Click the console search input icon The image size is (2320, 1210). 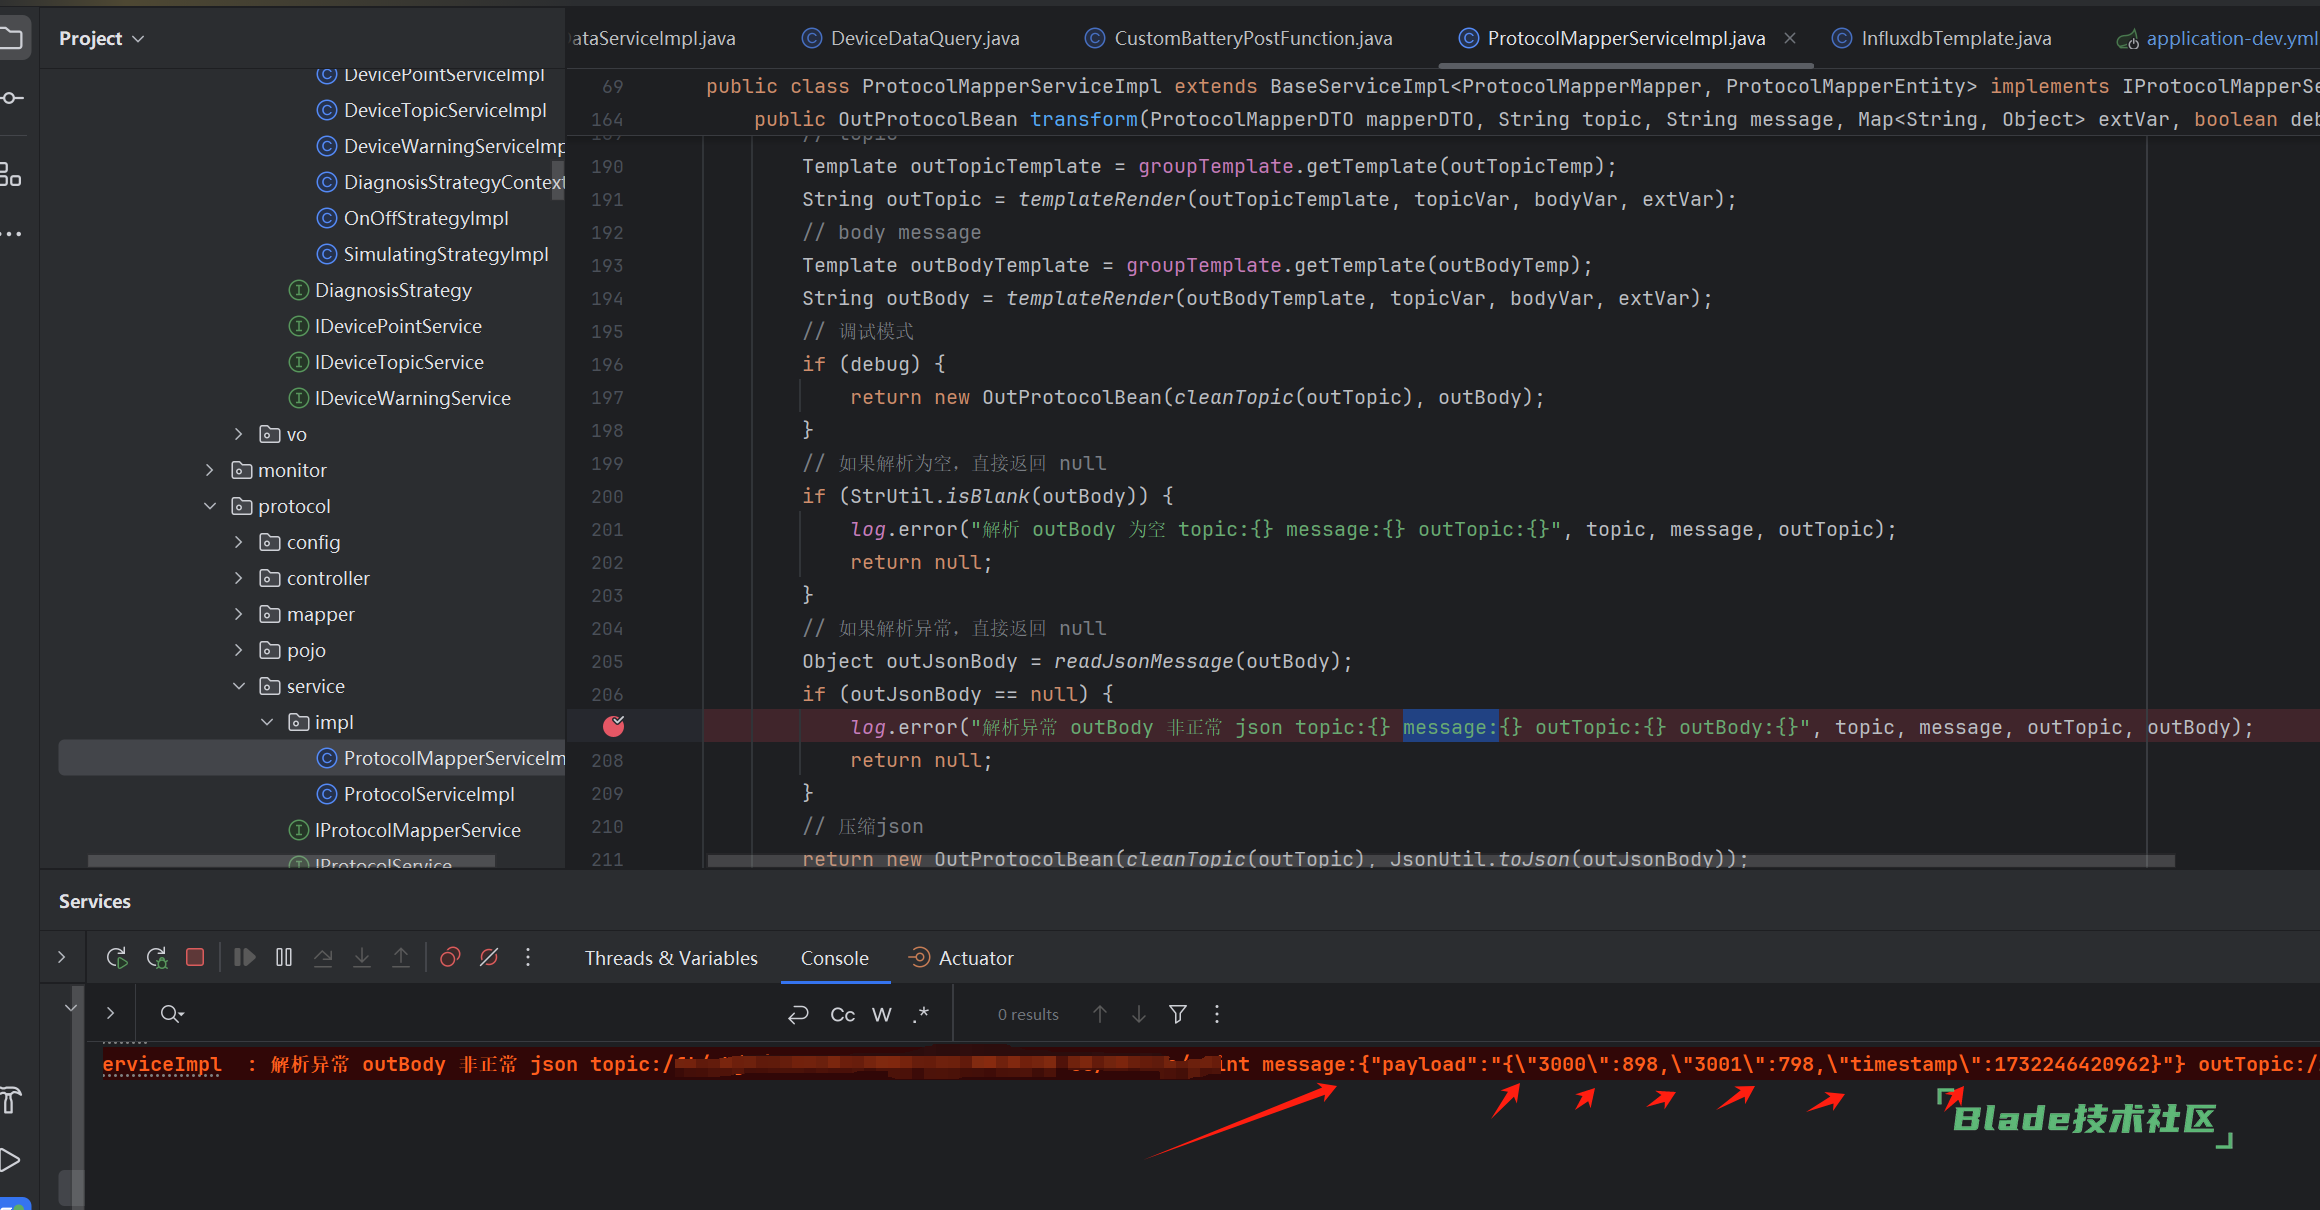172,1014
